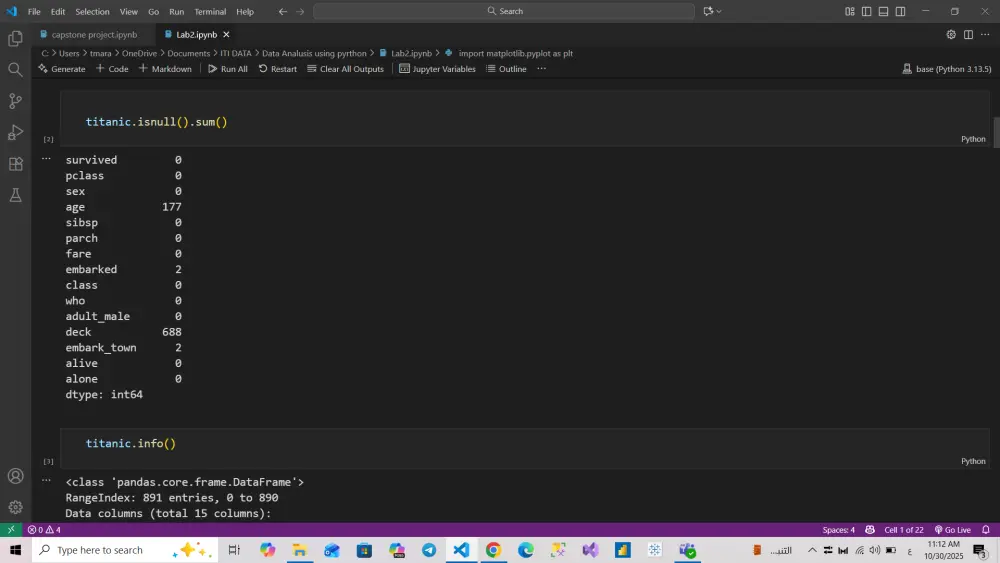Image resolution: width=1000 pixels, height=563 pixels.
Task: Open Copilot chat icon in title bar
Action: [708, 11]
